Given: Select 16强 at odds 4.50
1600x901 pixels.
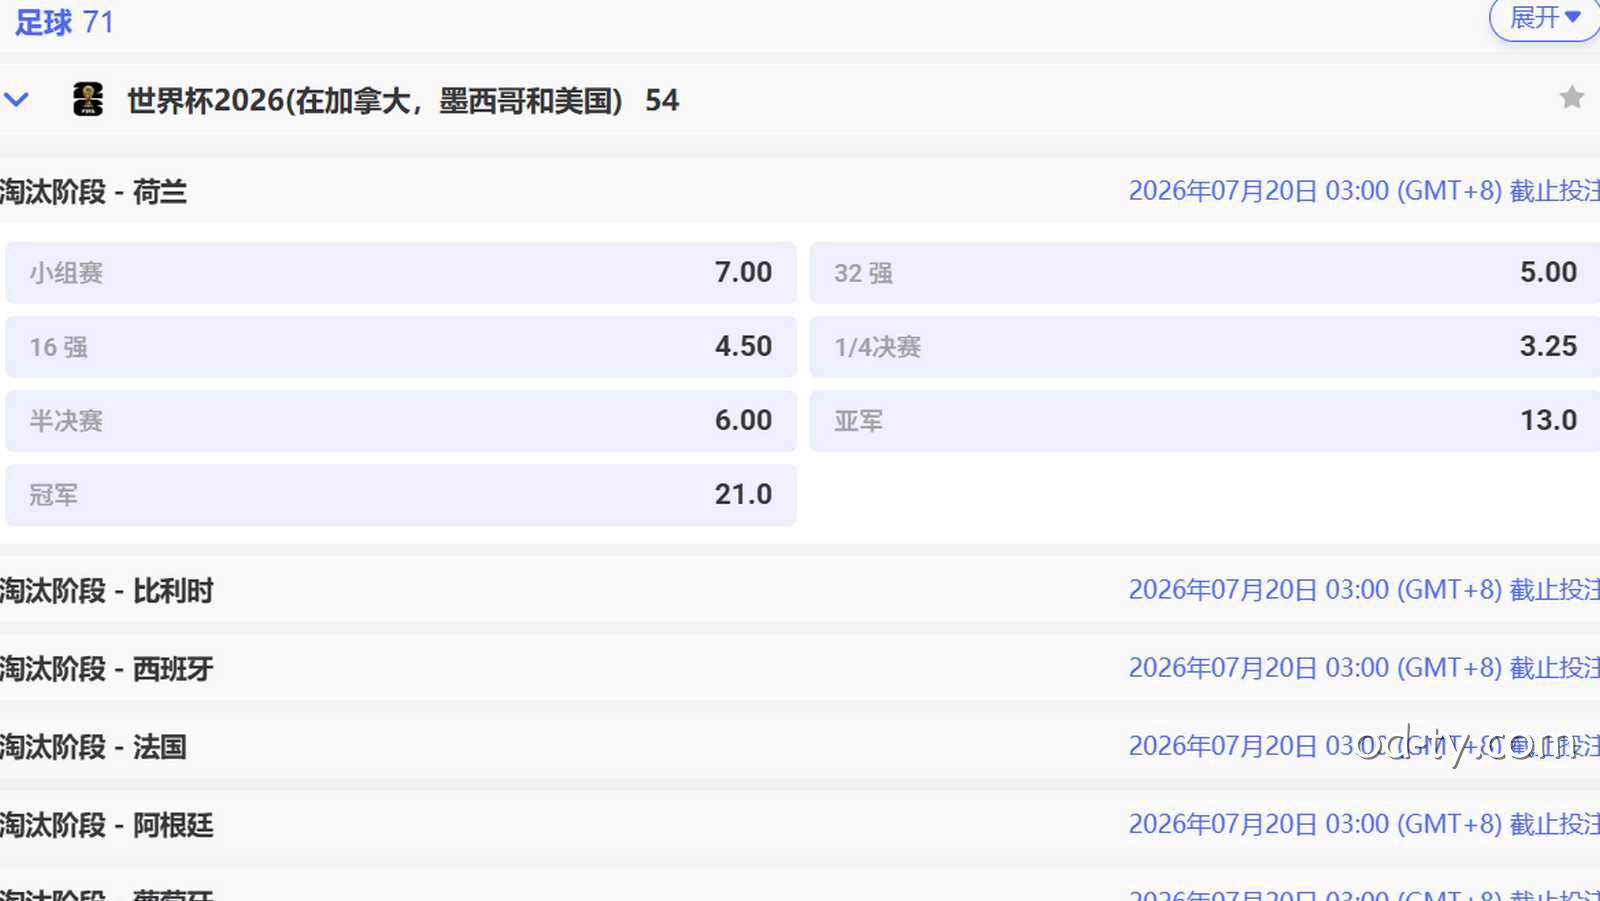Looking at the screenshot, I should (x=400, y=346).
